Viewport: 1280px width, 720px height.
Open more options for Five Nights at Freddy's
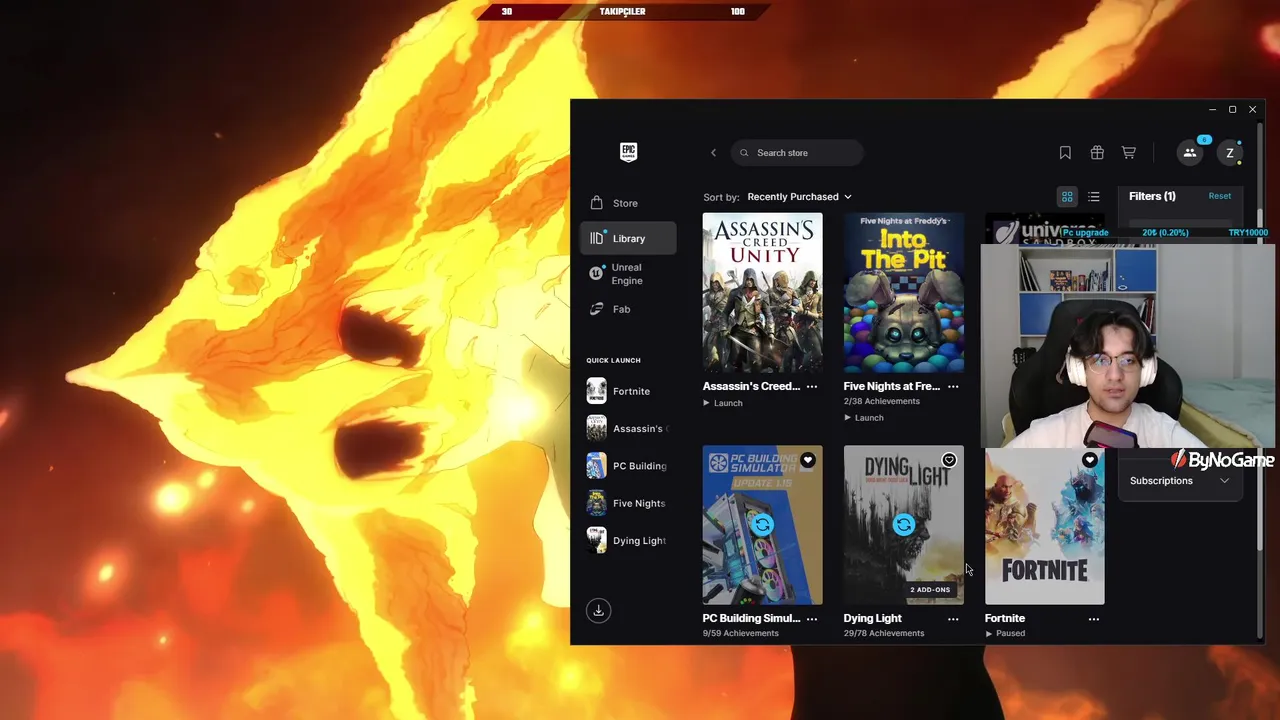pos(953,386)
